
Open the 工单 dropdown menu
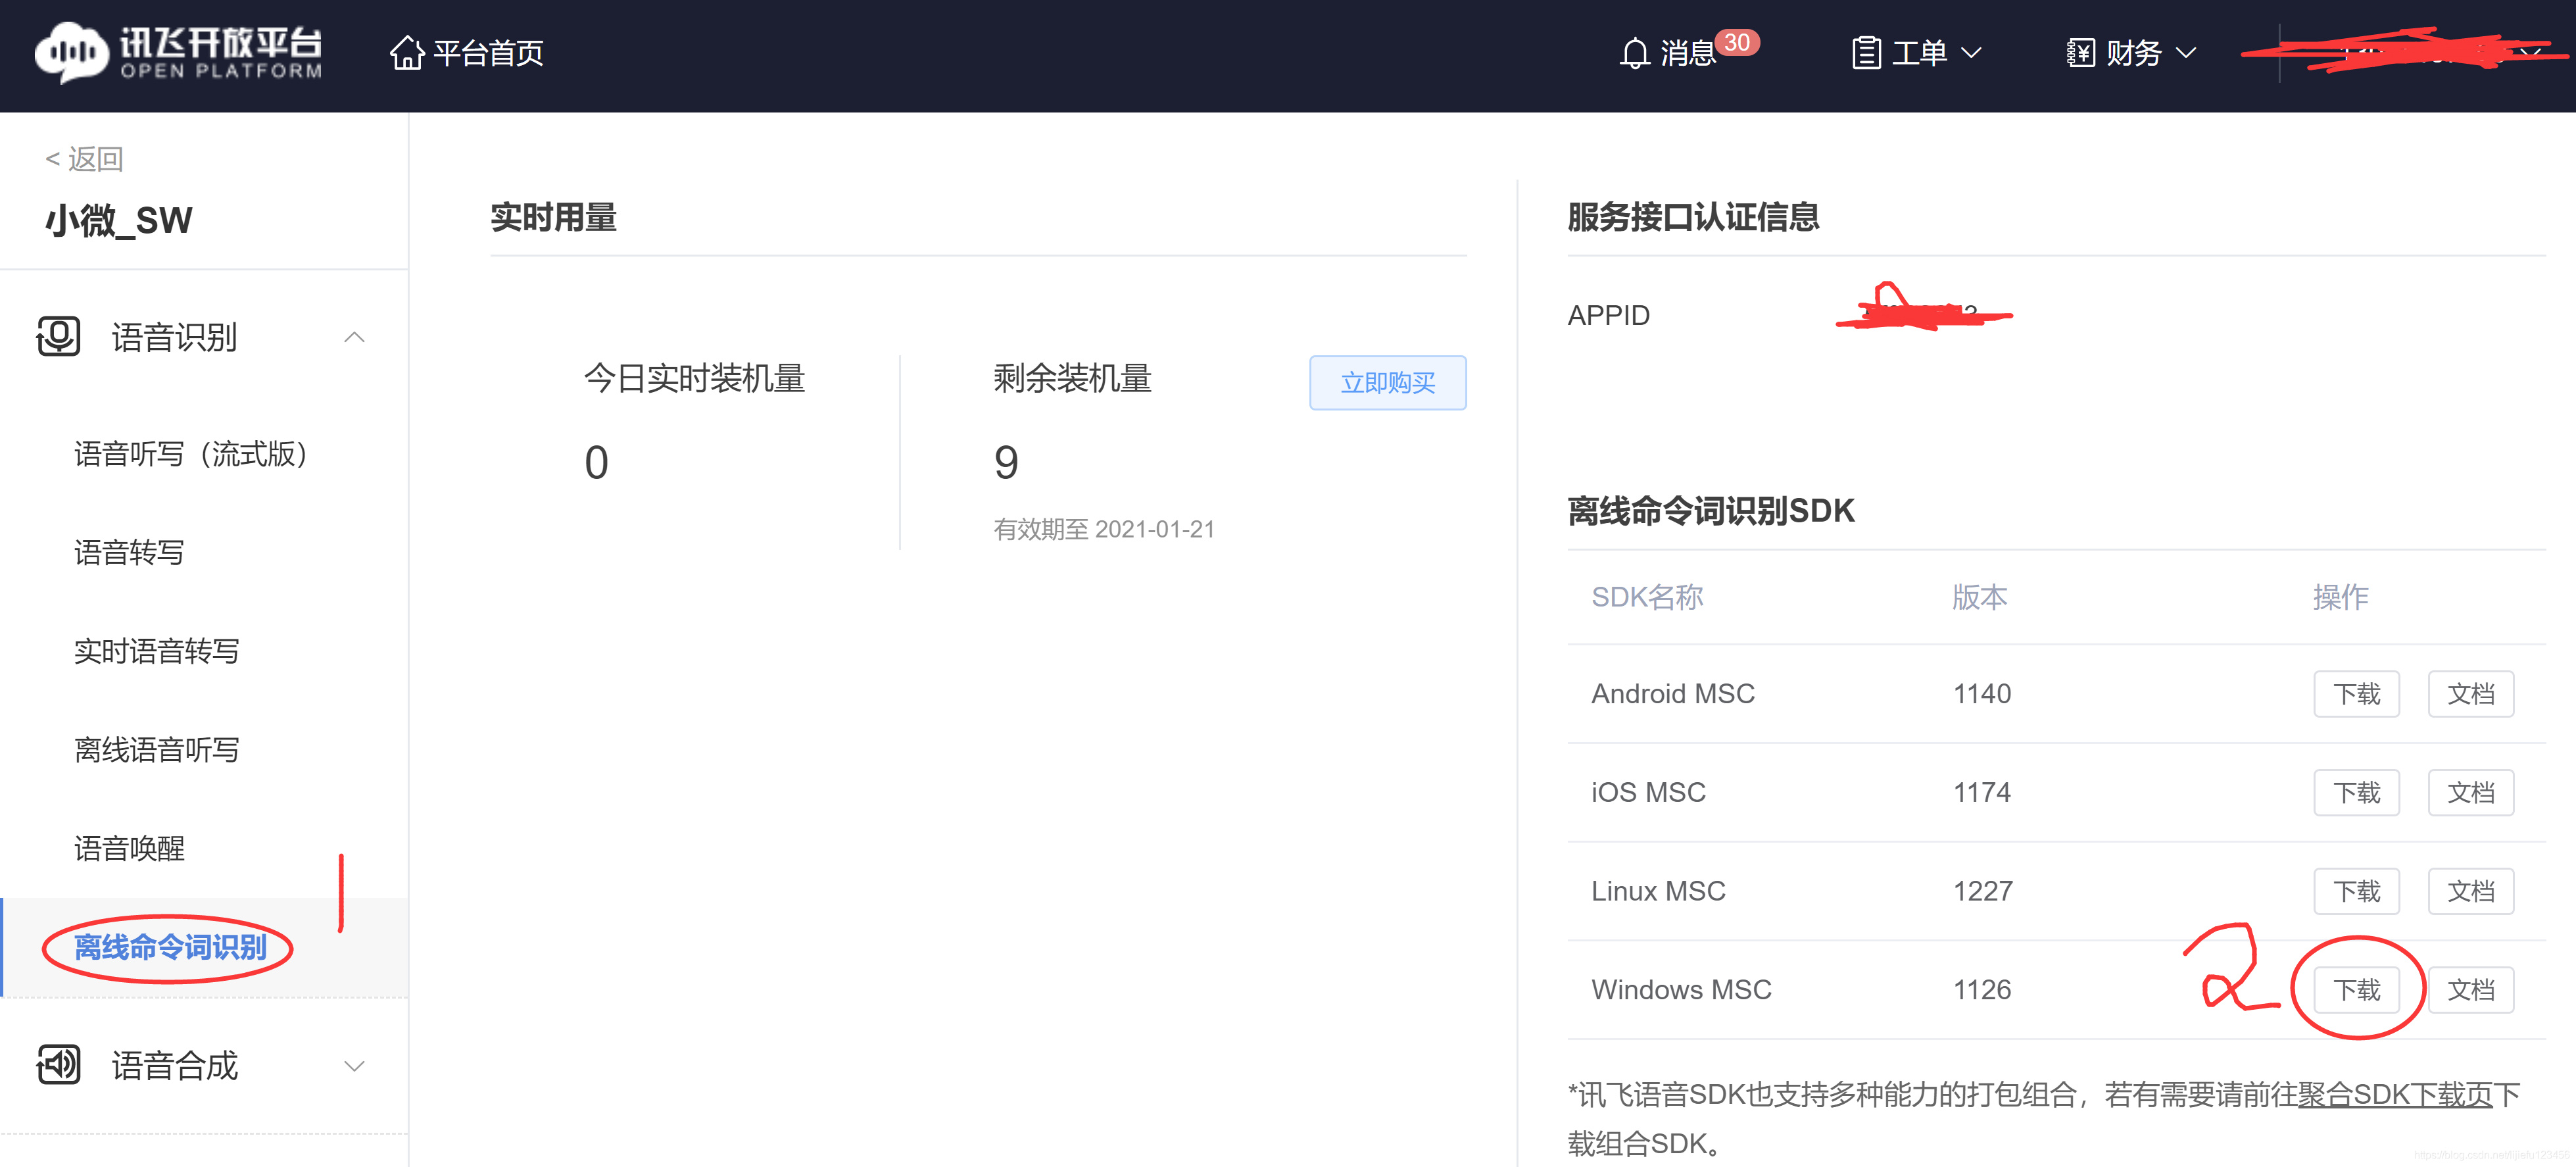click(x=1971, y=53)
